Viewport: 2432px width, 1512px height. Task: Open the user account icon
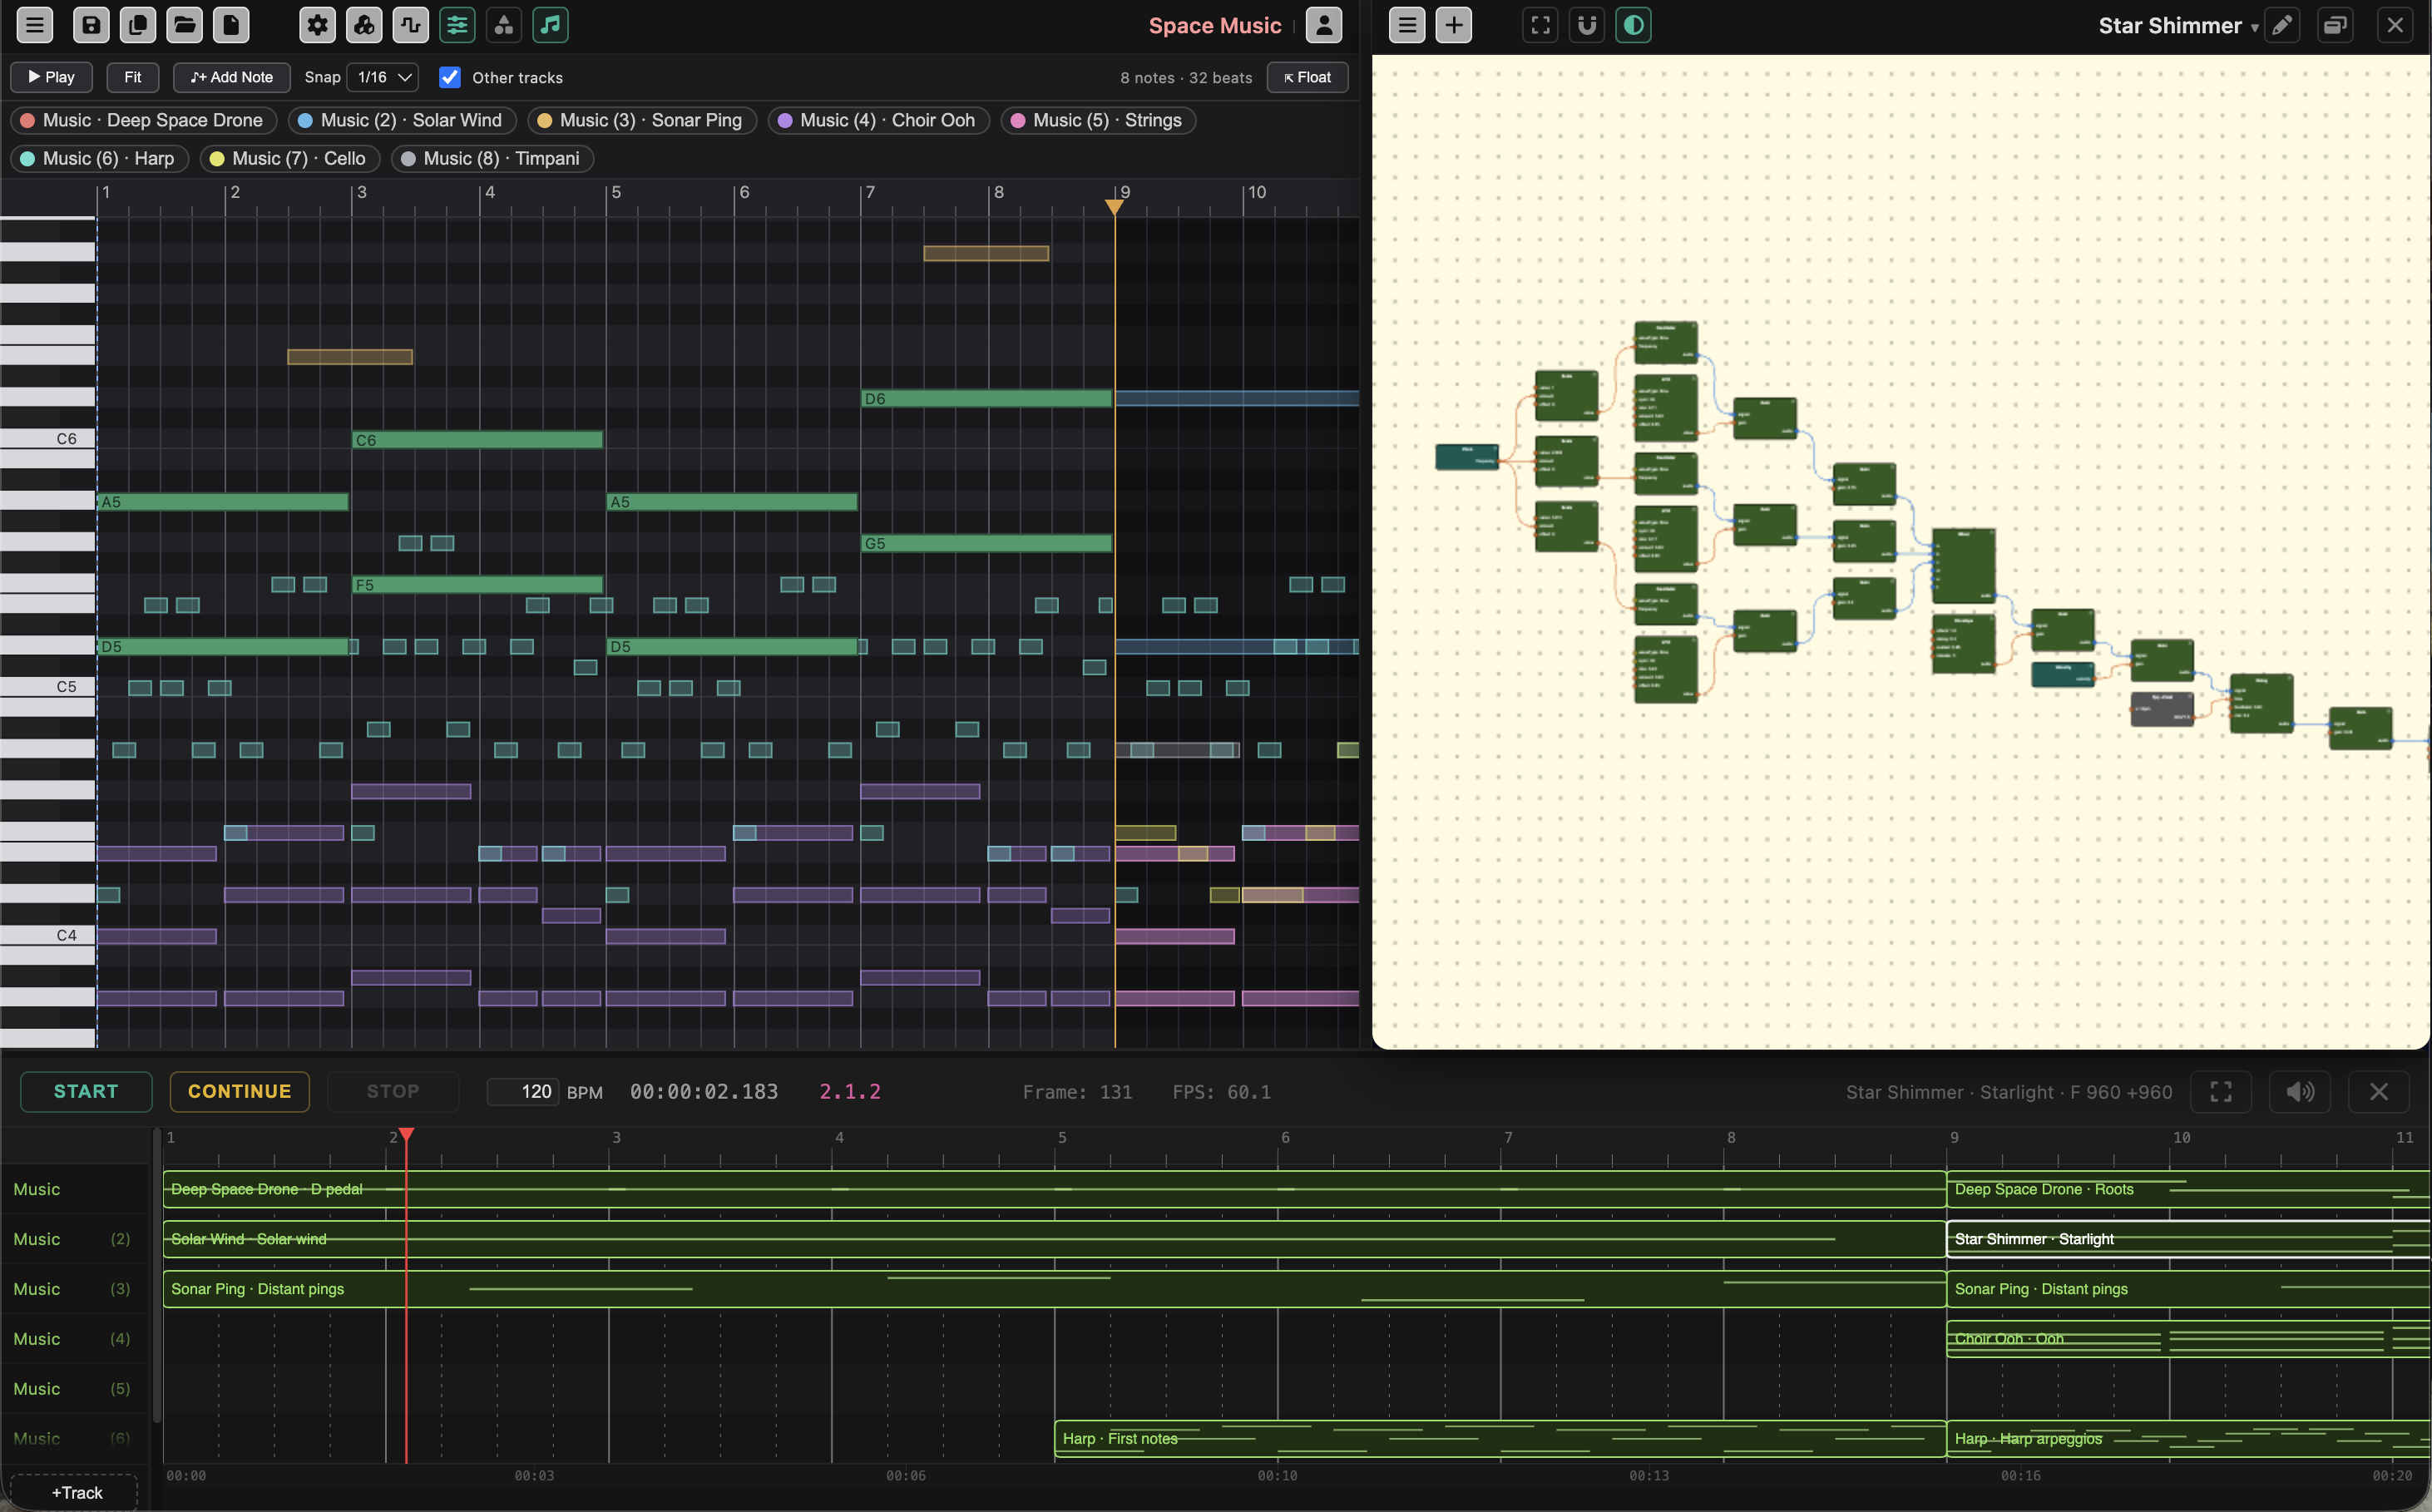1324,25
